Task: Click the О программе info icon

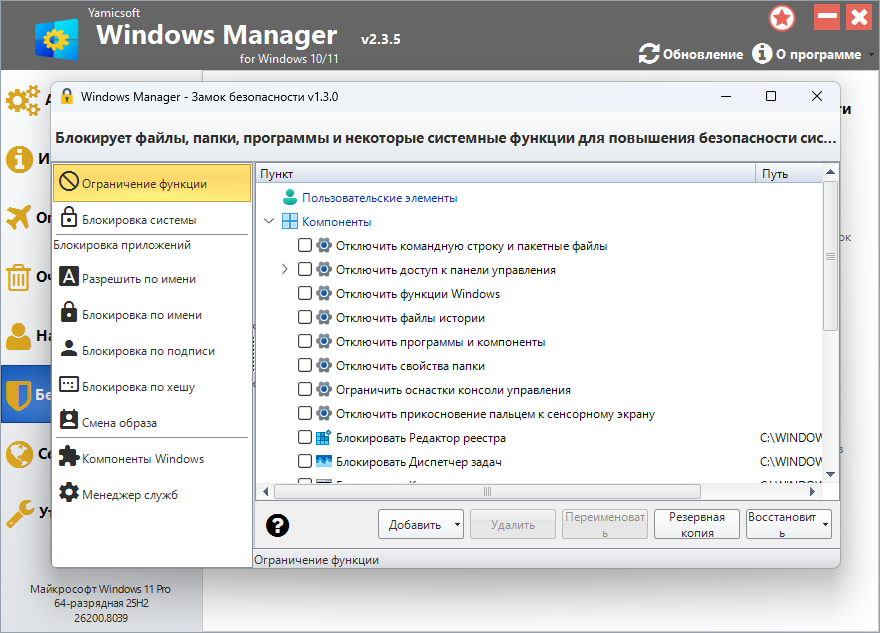Action: pyautogui.click(x=762, y=54)
